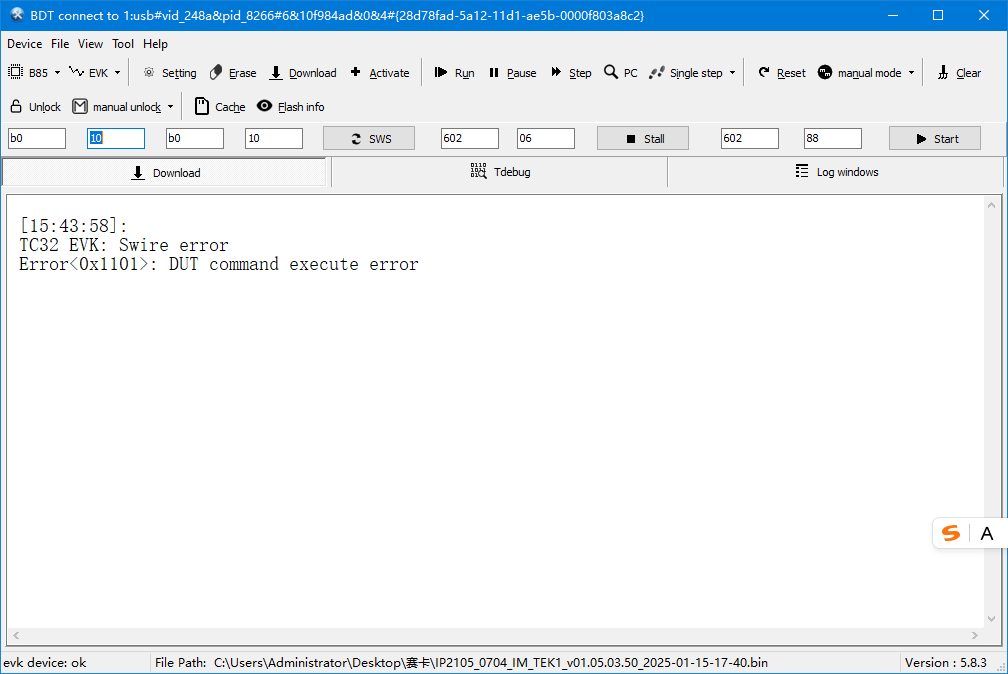1008x674 pixels.
Task: Switch to the Log windows tab
Action: click(x=836, y=172)
